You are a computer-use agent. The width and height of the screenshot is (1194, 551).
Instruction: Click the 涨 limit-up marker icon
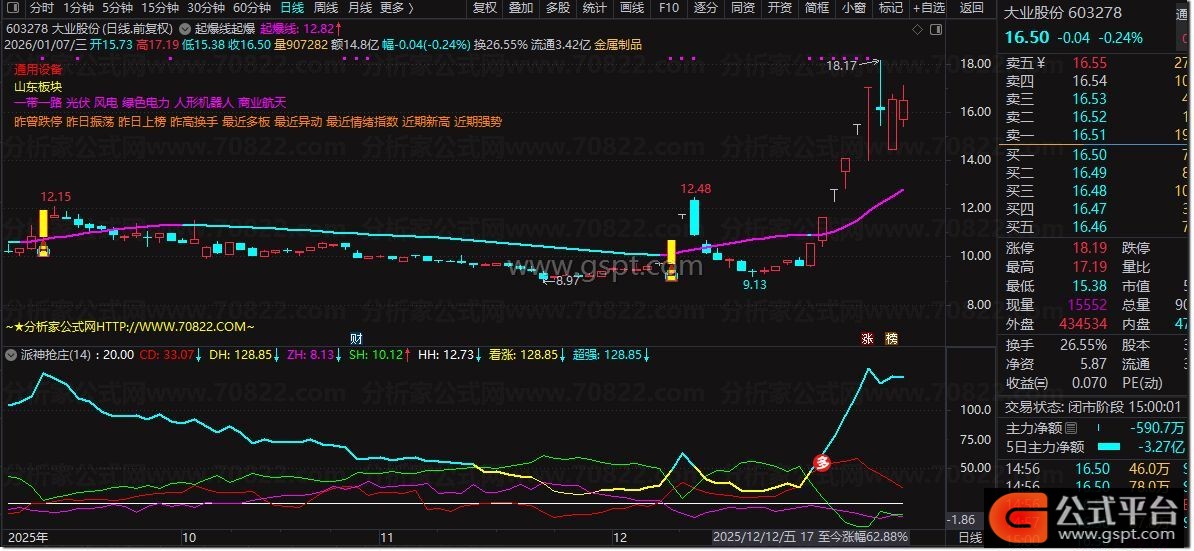tap(868, 338)
